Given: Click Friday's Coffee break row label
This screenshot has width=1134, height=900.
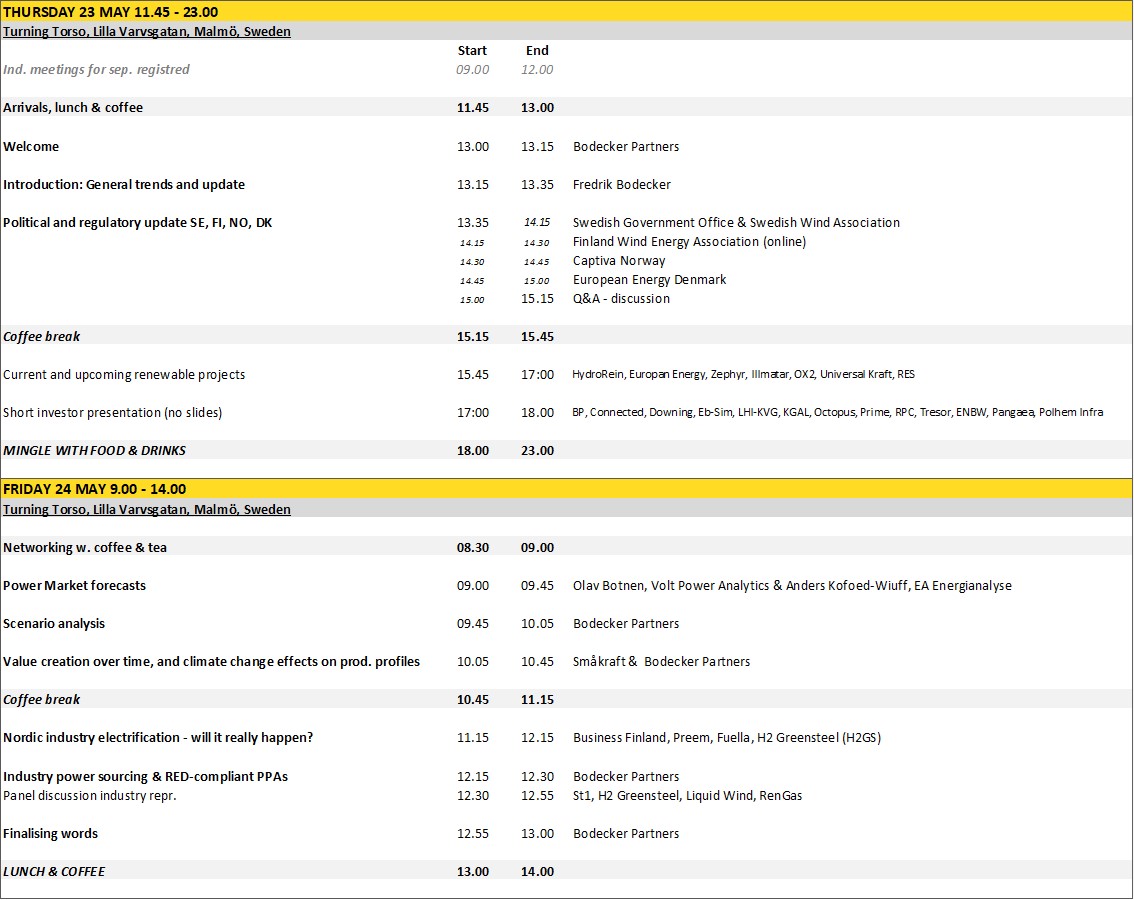Looking at the screenshot, I should coord(41,700).
